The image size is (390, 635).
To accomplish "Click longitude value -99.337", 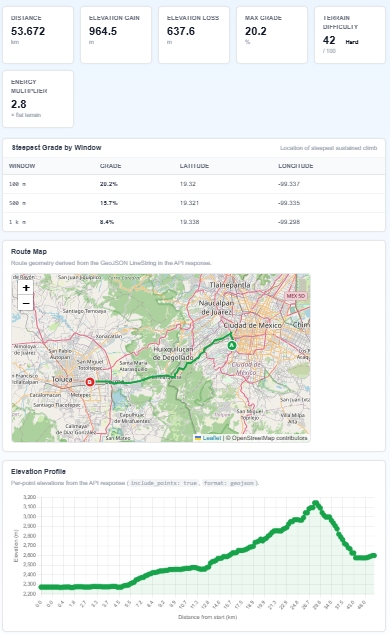I will [289, 184].
